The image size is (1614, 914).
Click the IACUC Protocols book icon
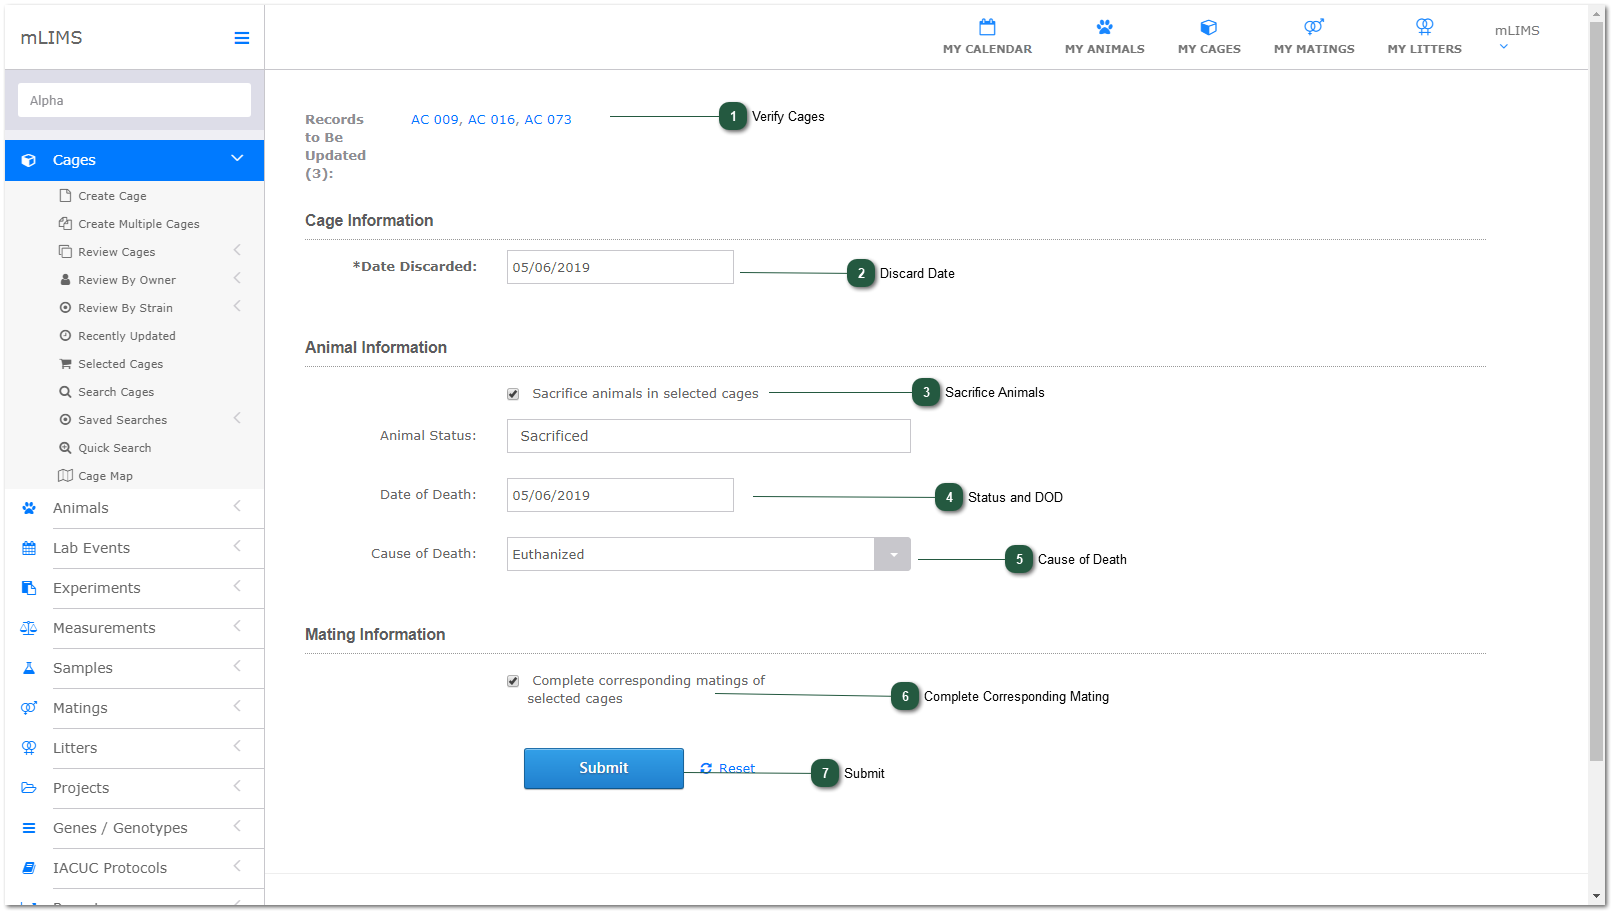29,868
